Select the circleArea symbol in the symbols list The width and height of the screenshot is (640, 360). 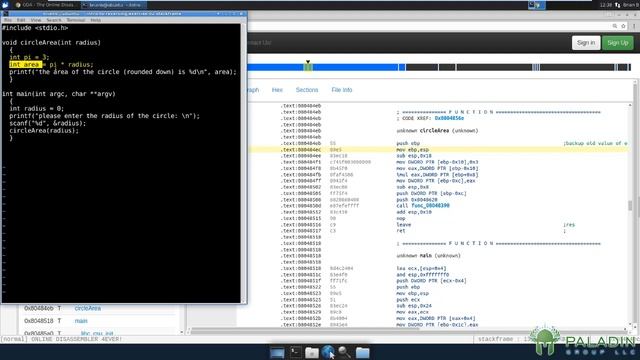click(88, 308)
